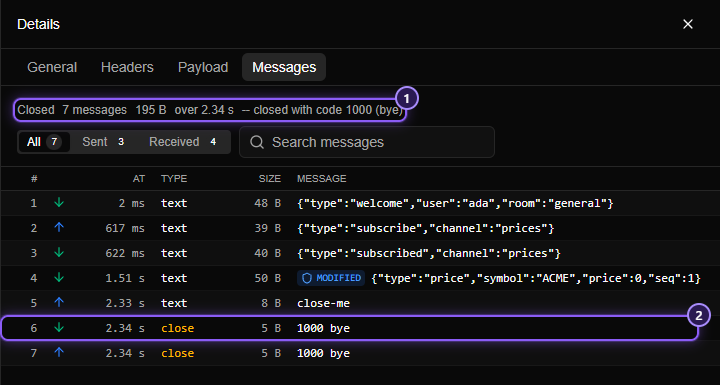This screenshot has width=720, height=385.
Task: Click the '195 B' total size
Action: [x=151, y=110]
